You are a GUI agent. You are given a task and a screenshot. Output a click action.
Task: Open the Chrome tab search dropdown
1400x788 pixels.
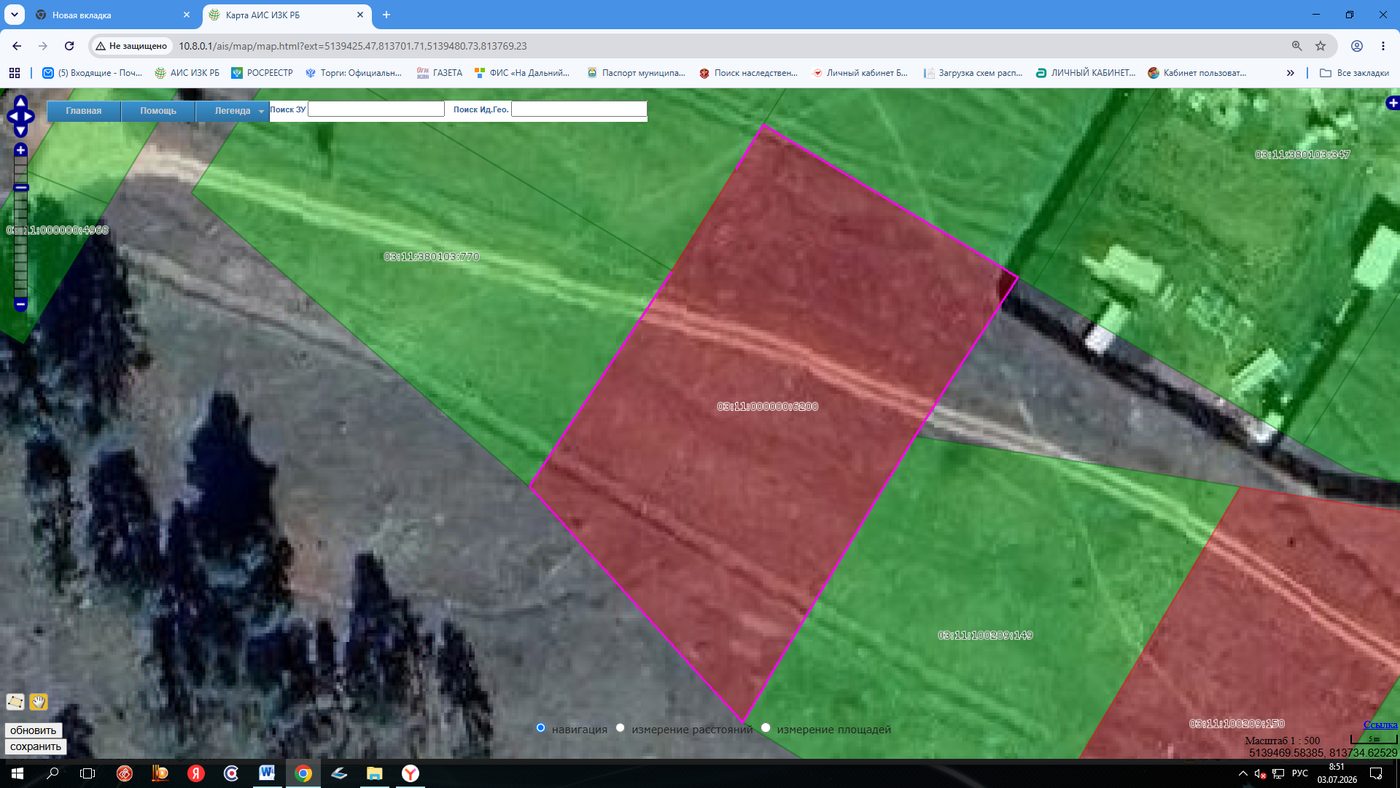pyautogui.click(x=15, y=15)
